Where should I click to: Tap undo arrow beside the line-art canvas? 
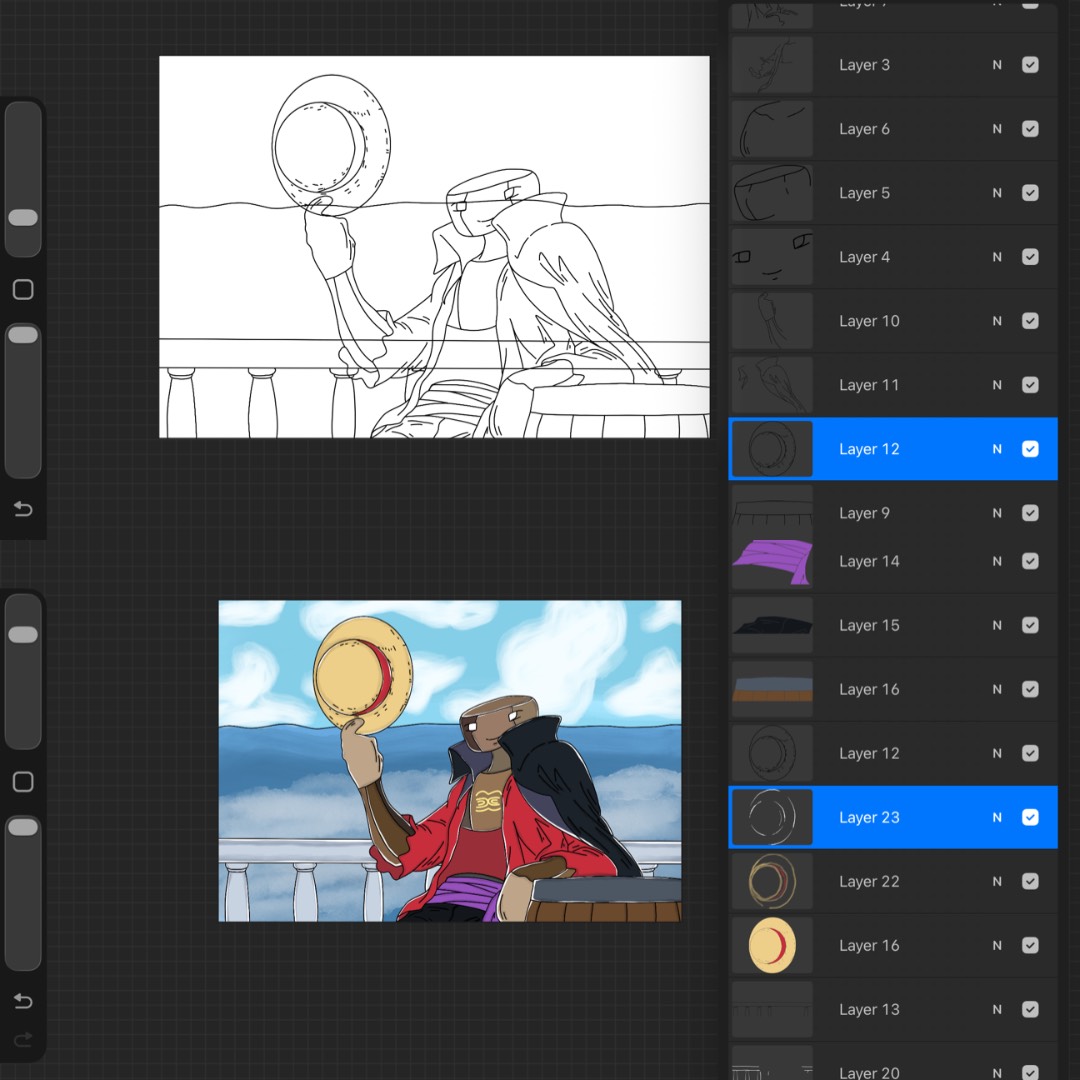point(23,509)
